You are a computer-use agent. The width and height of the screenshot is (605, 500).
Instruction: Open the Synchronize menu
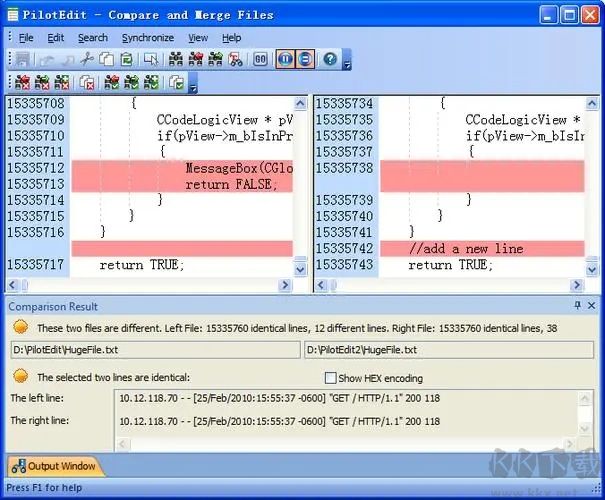tap(147, 38)
